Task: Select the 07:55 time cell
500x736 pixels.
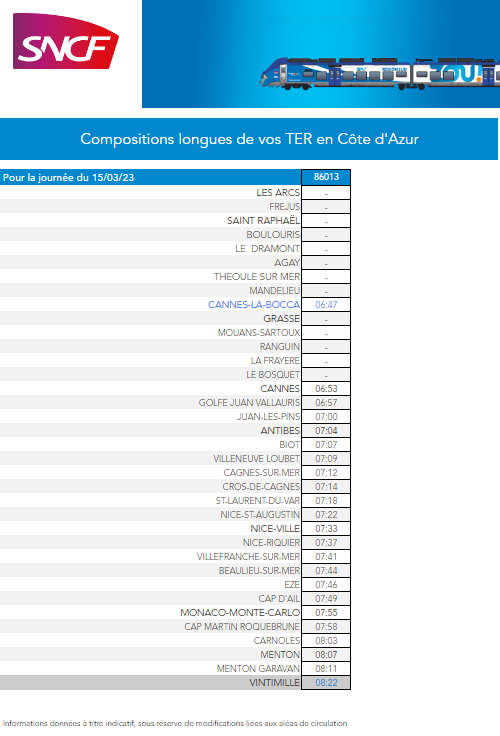Action: click(326, 613)
